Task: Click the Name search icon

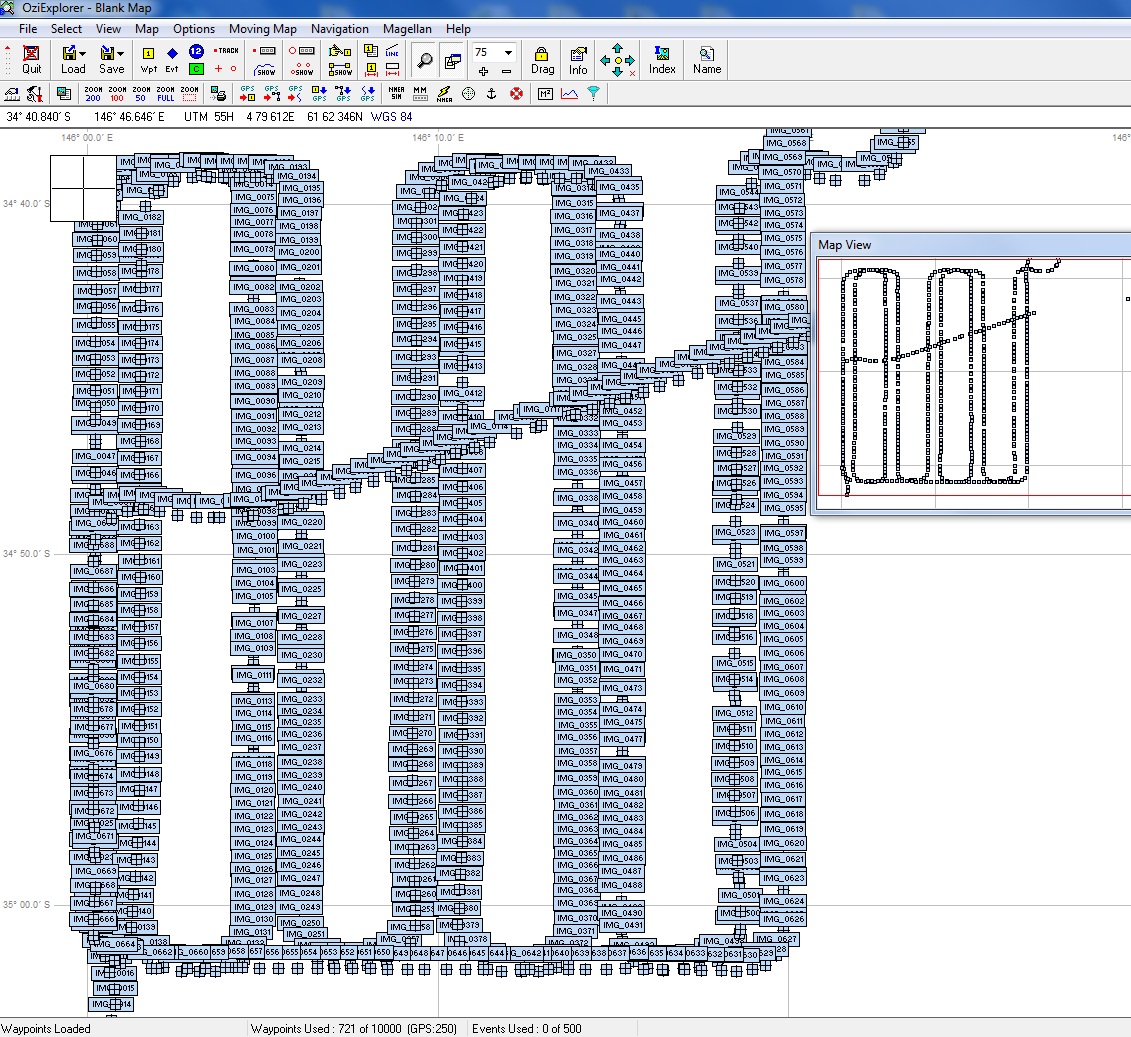Action: pos(707,60)
